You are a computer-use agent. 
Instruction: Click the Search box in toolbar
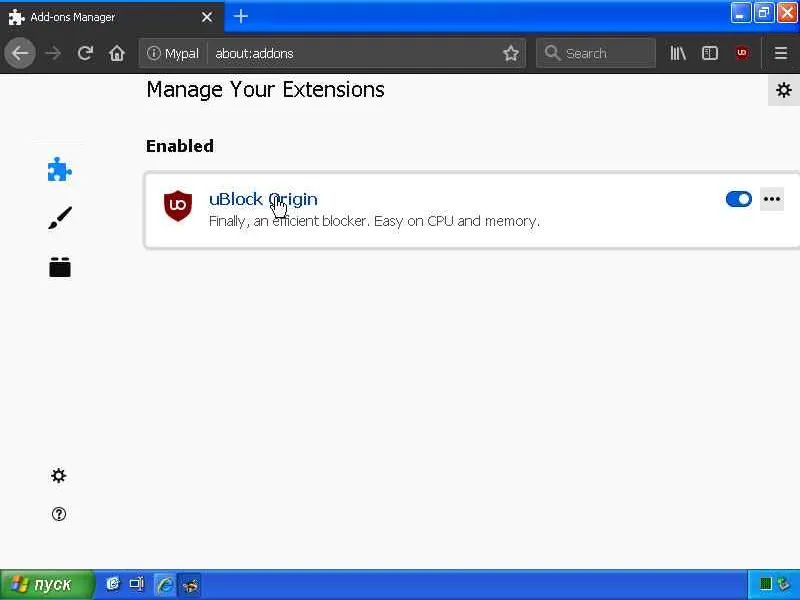(596, 53)
